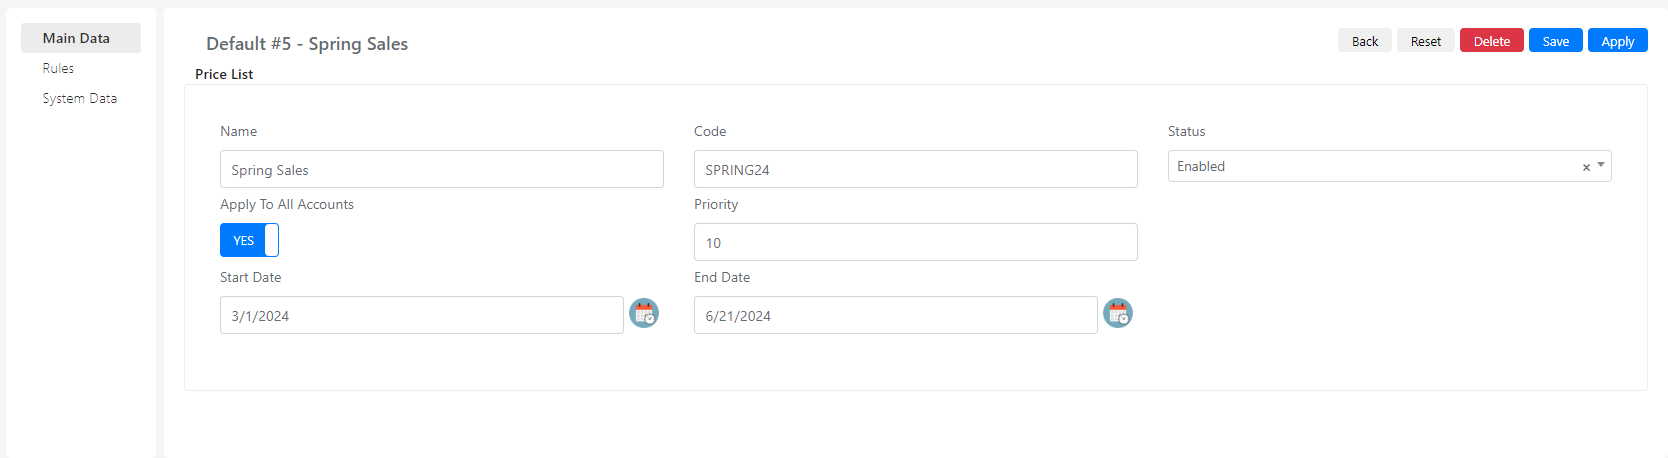Click the Code field showing SPRING24
The height and width of the screenshot is (458, 1668).
916,169
